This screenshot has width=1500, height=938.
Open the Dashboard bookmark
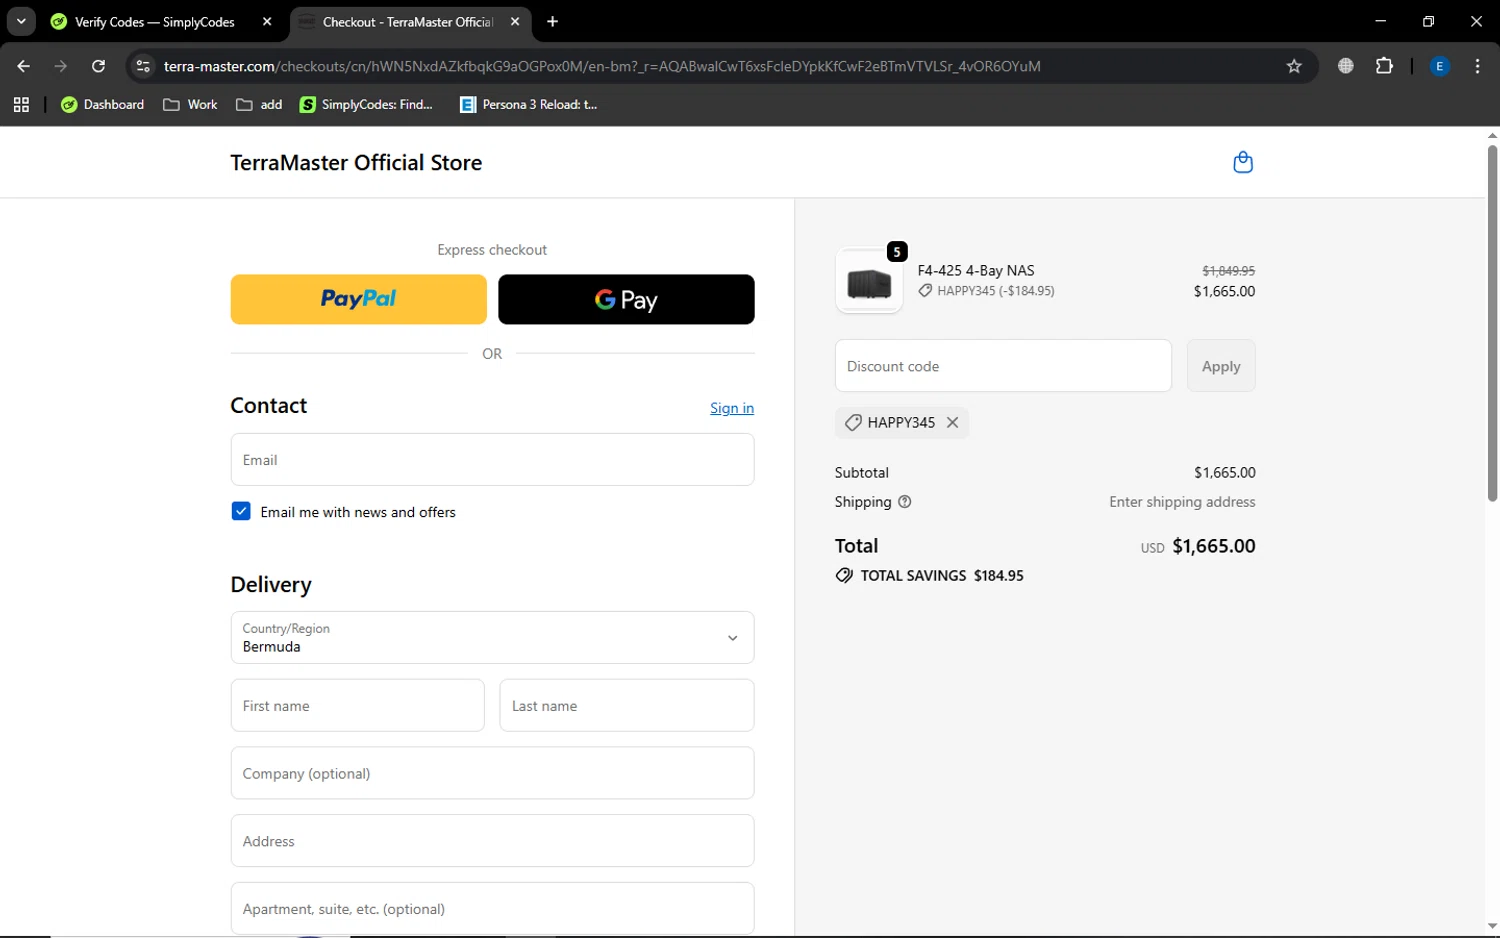[x=102, y=104]
